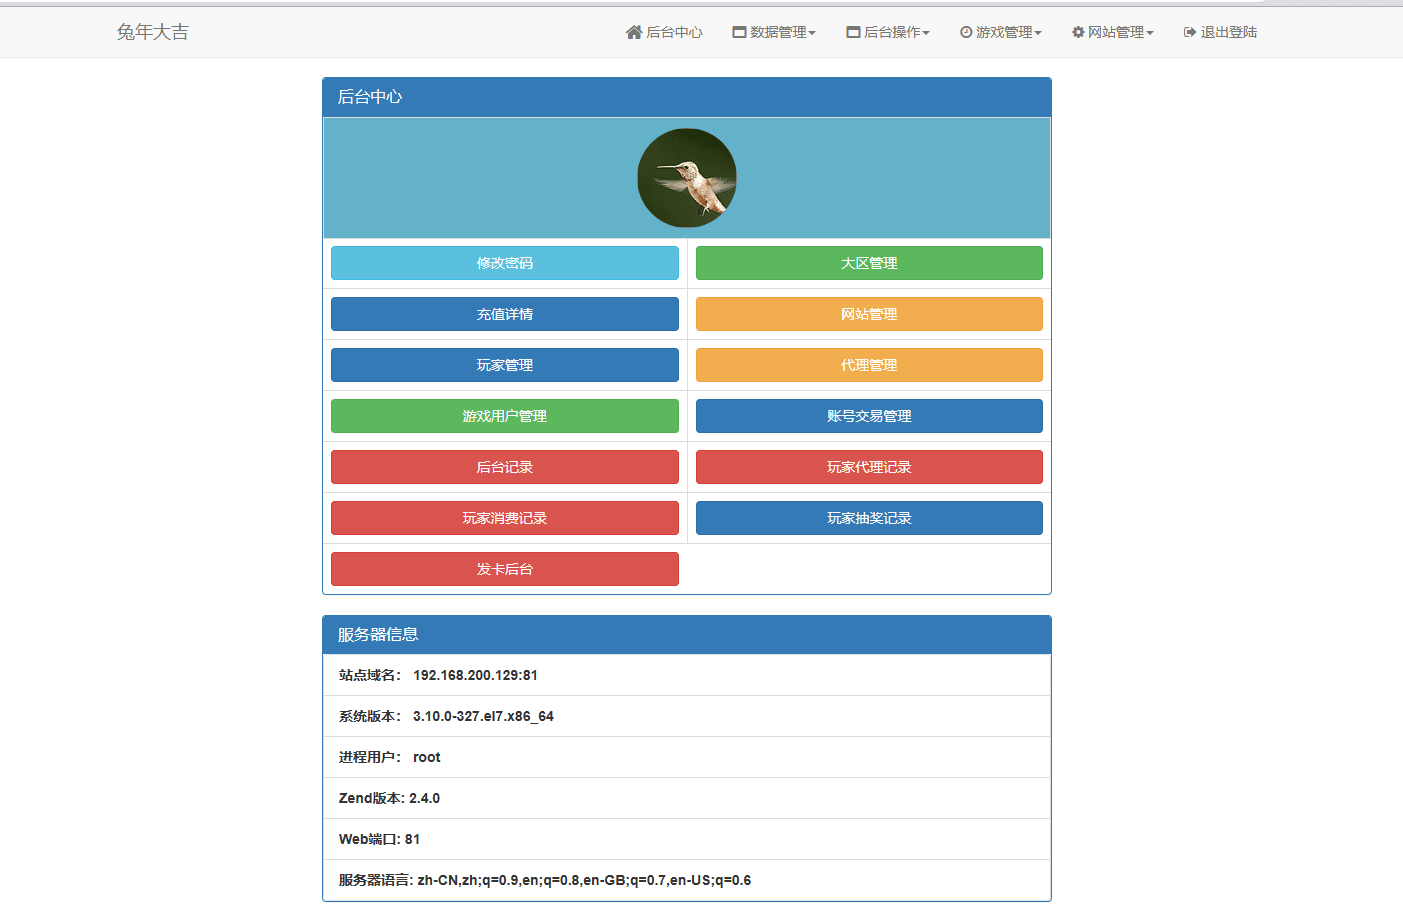1403x914 pixels.
Task: Open the 网站管理 menu
Action: click(x=1113, y=32)
